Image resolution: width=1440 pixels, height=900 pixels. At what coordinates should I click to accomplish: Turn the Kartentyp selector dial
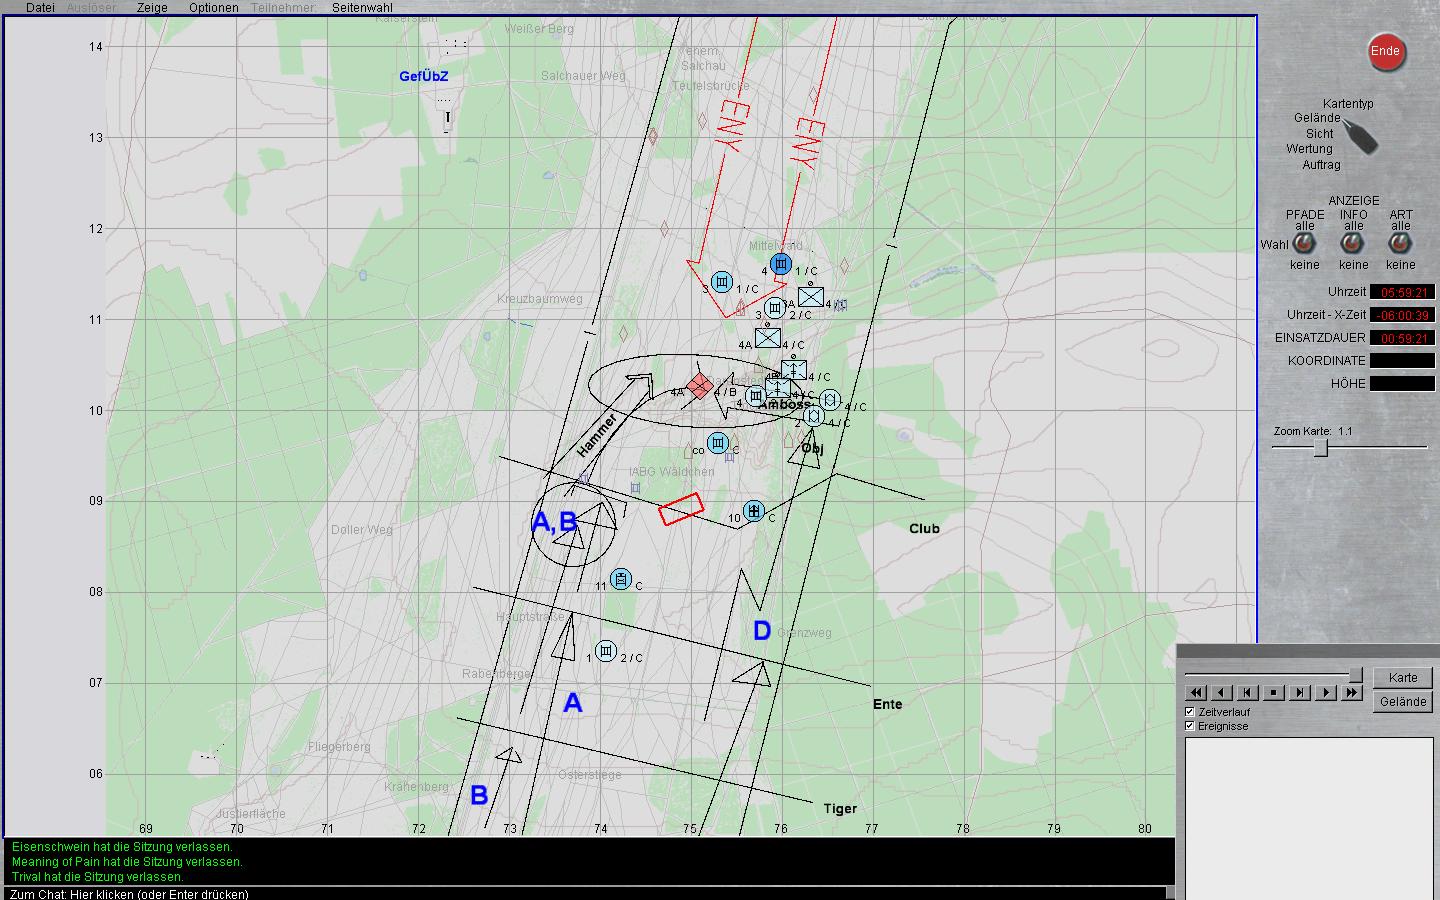1358,135
